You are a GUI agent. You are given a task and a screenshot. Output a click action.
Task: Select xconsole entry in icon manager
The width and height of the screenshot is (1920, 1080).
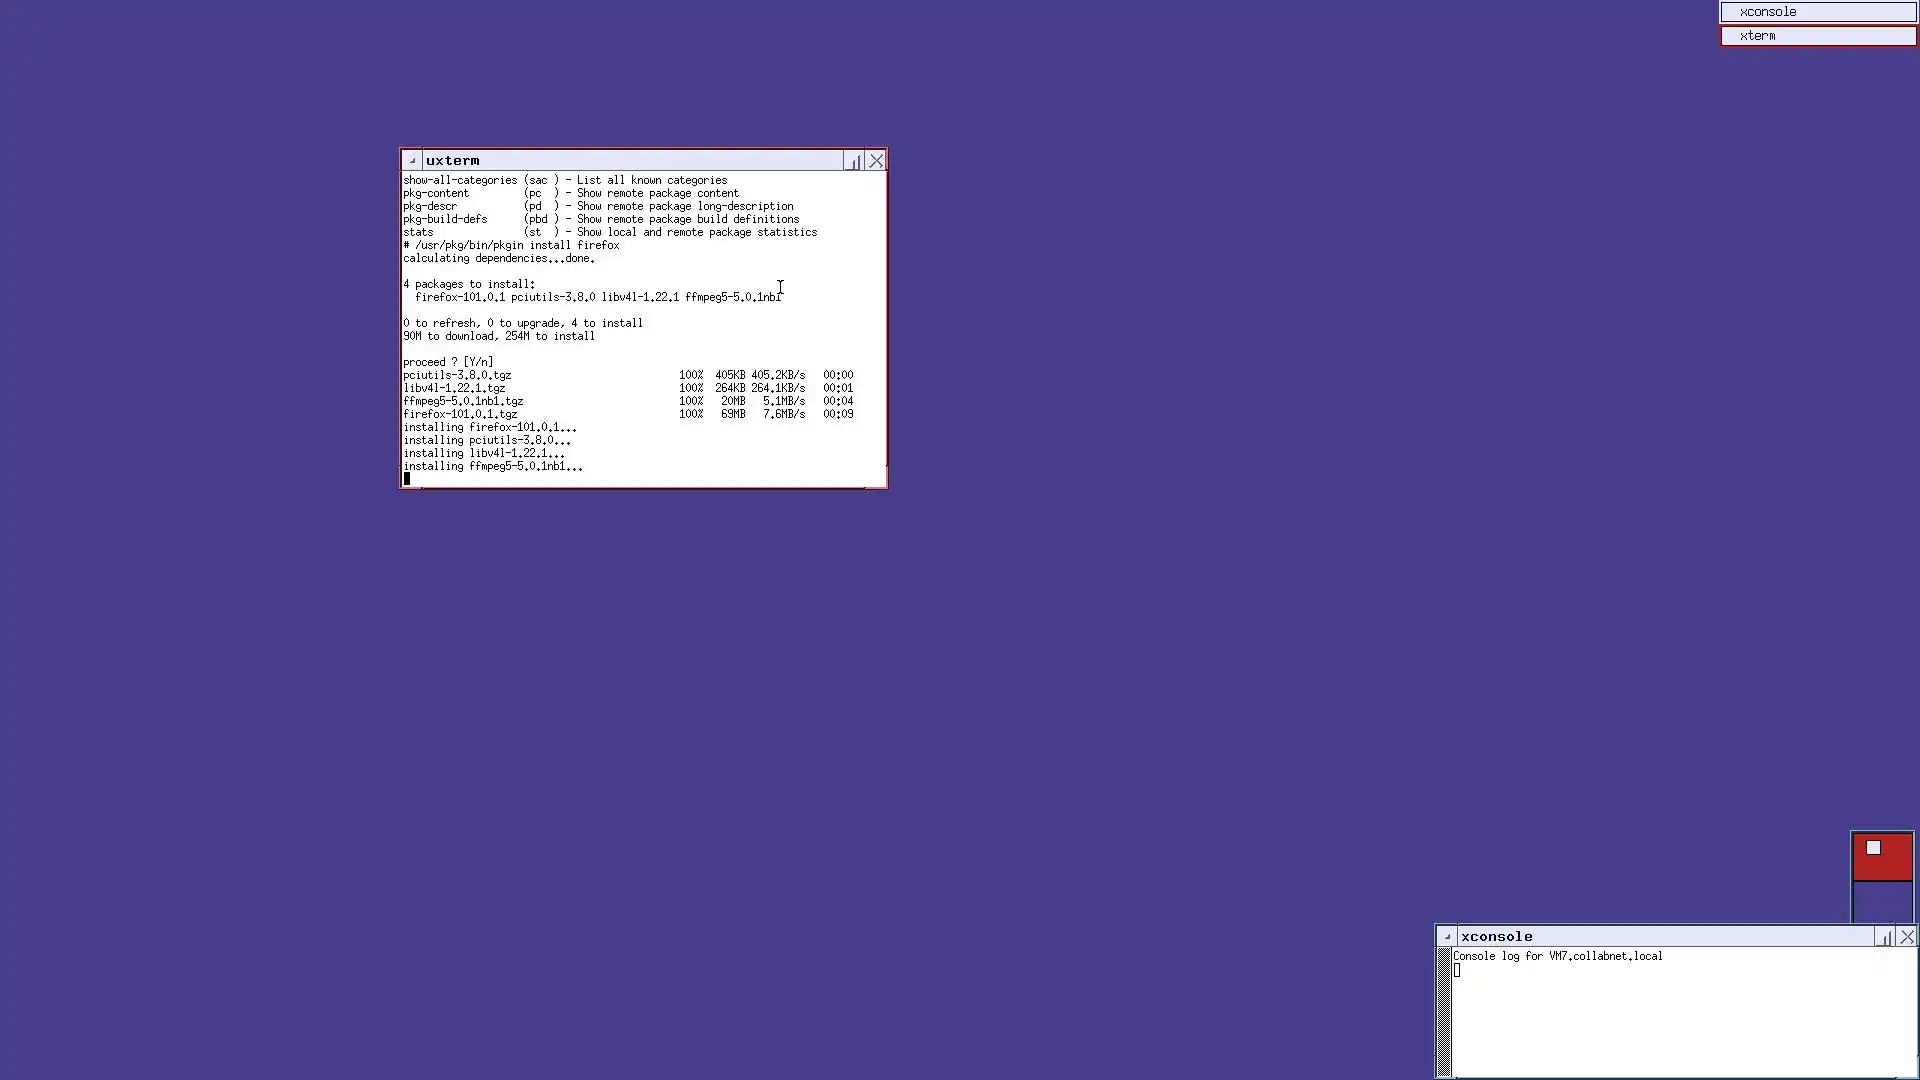(1817, 12)
